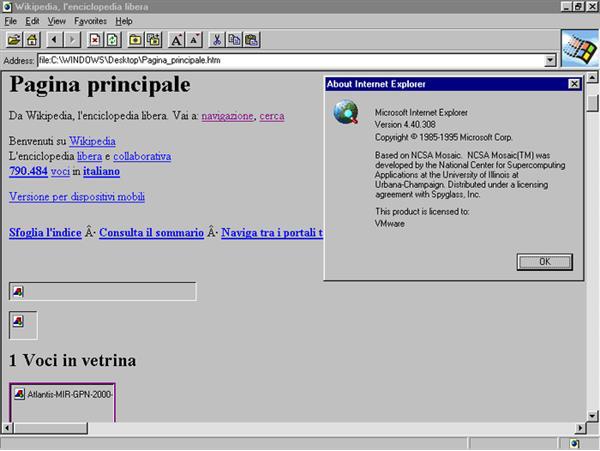Click the voci link

tap(60, 171)
